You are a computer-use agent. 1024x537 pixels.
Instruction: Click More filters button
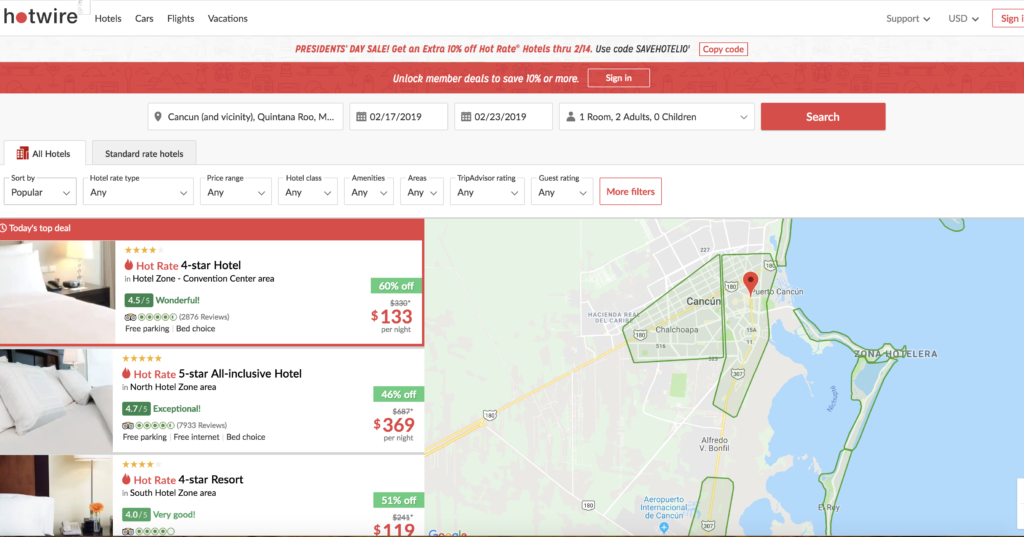pyautogui.click(x=630, y=191)
